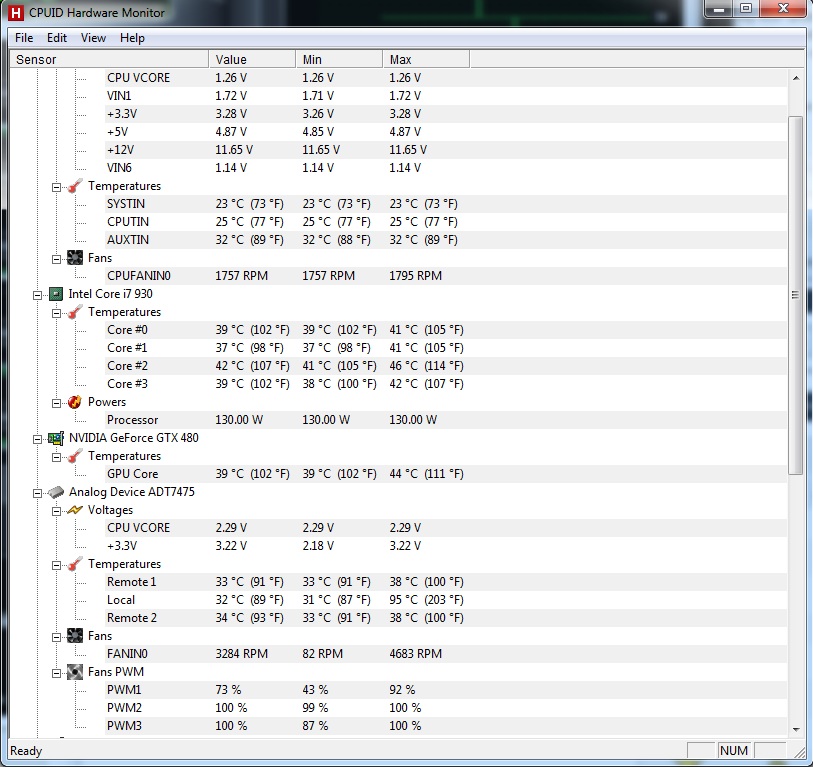This screenshot has width=813, height=767.
Task: Select the PWM1 row
Action: click(x=446, y=690)
